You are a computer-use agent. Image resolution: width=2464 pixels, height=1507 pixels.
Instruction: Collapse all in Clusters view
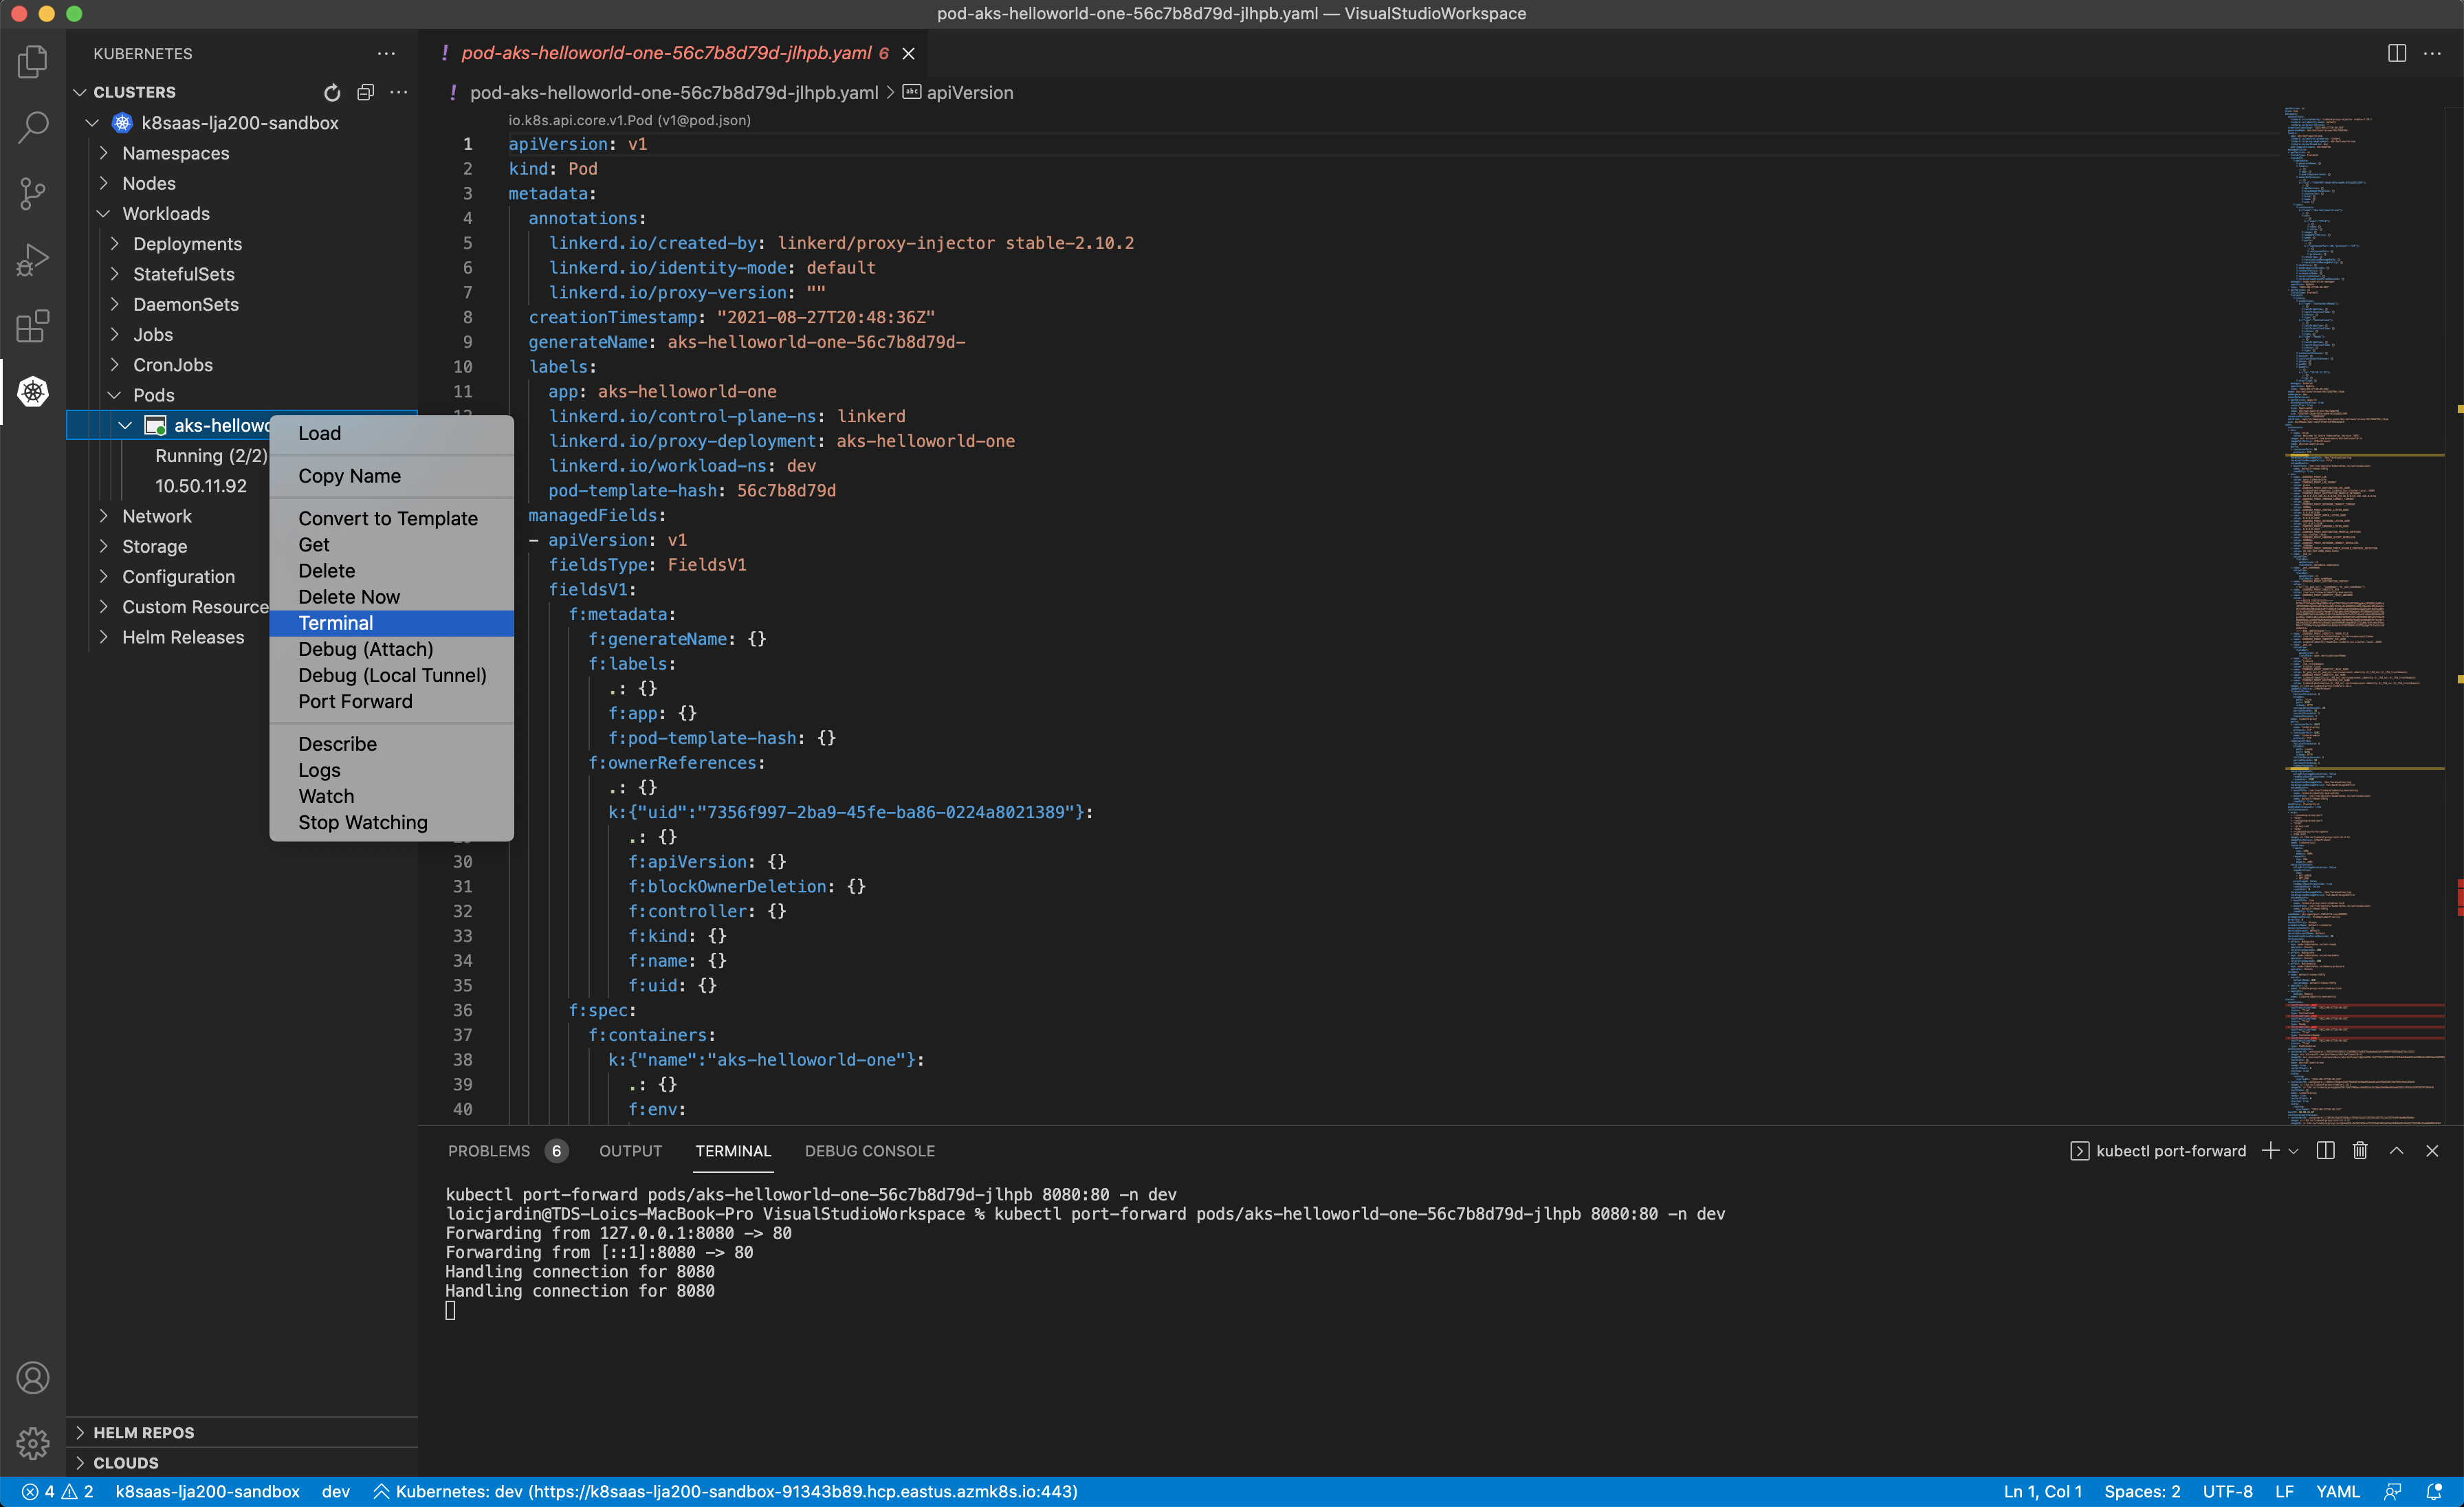click(x=366, y=92)
